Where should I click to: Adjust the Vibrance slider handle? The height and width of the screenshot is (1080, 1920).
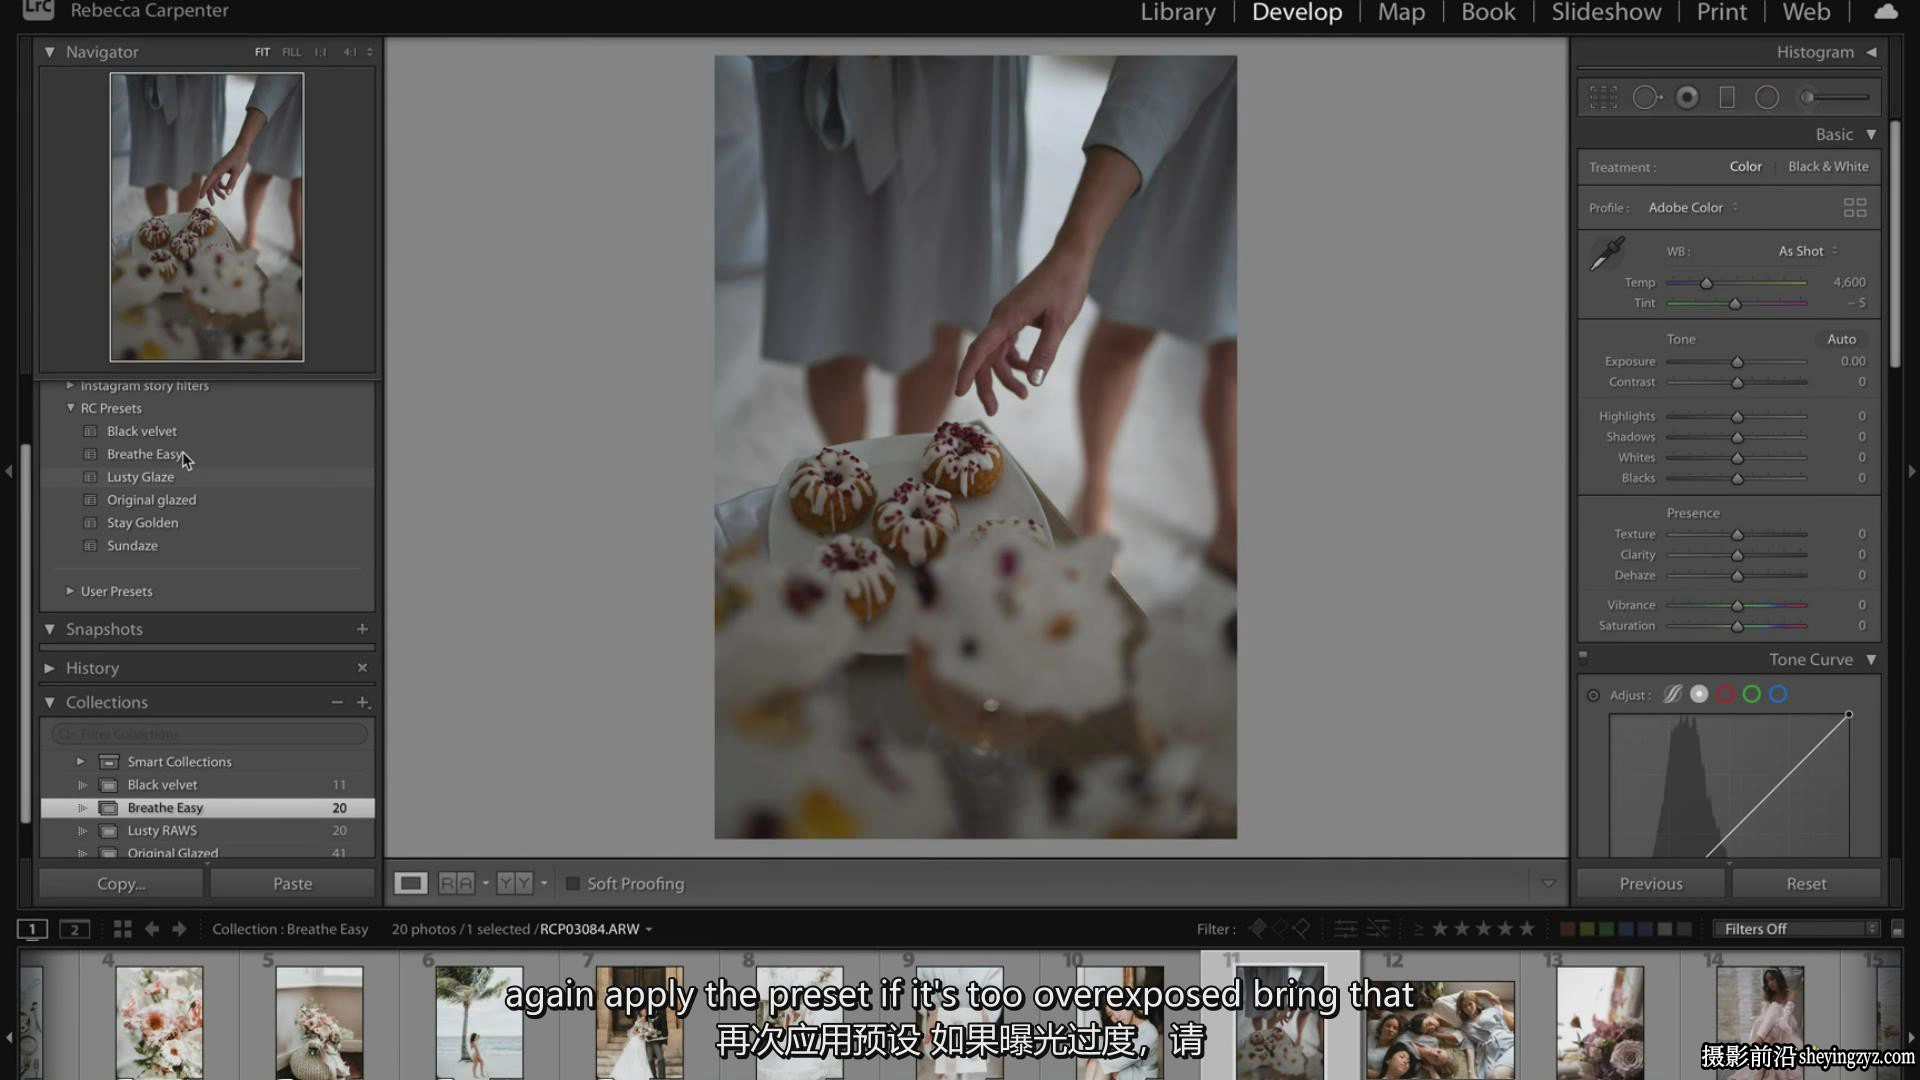click(1737, 605)
